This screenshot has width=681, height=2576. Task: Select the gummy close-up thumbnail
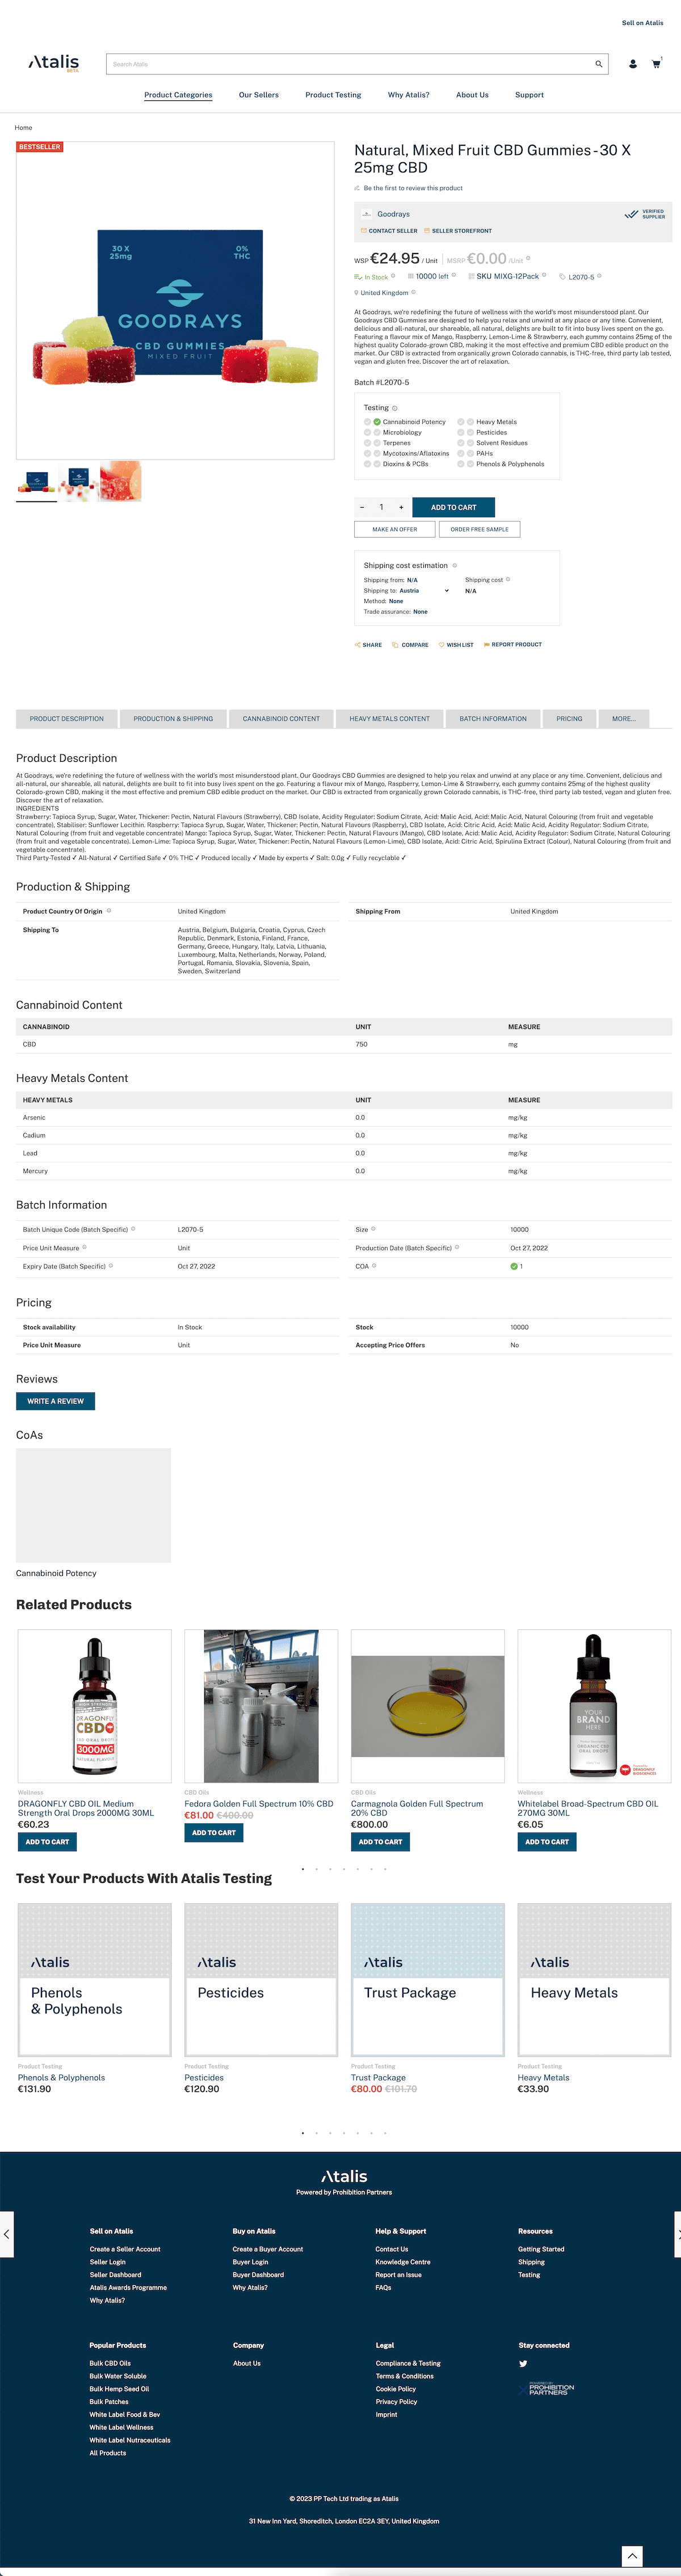121,482
